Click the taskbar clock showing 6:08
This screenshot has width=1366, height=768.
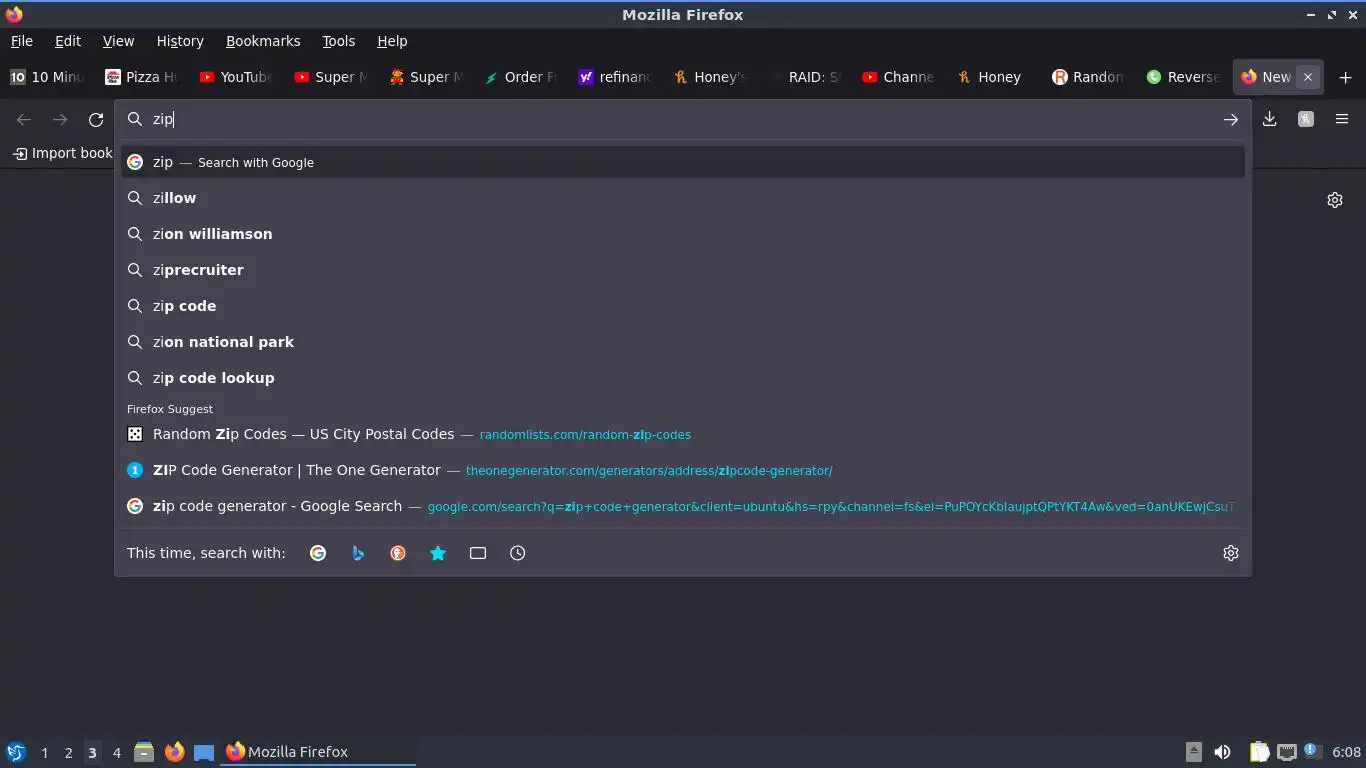pos(1346,752)
